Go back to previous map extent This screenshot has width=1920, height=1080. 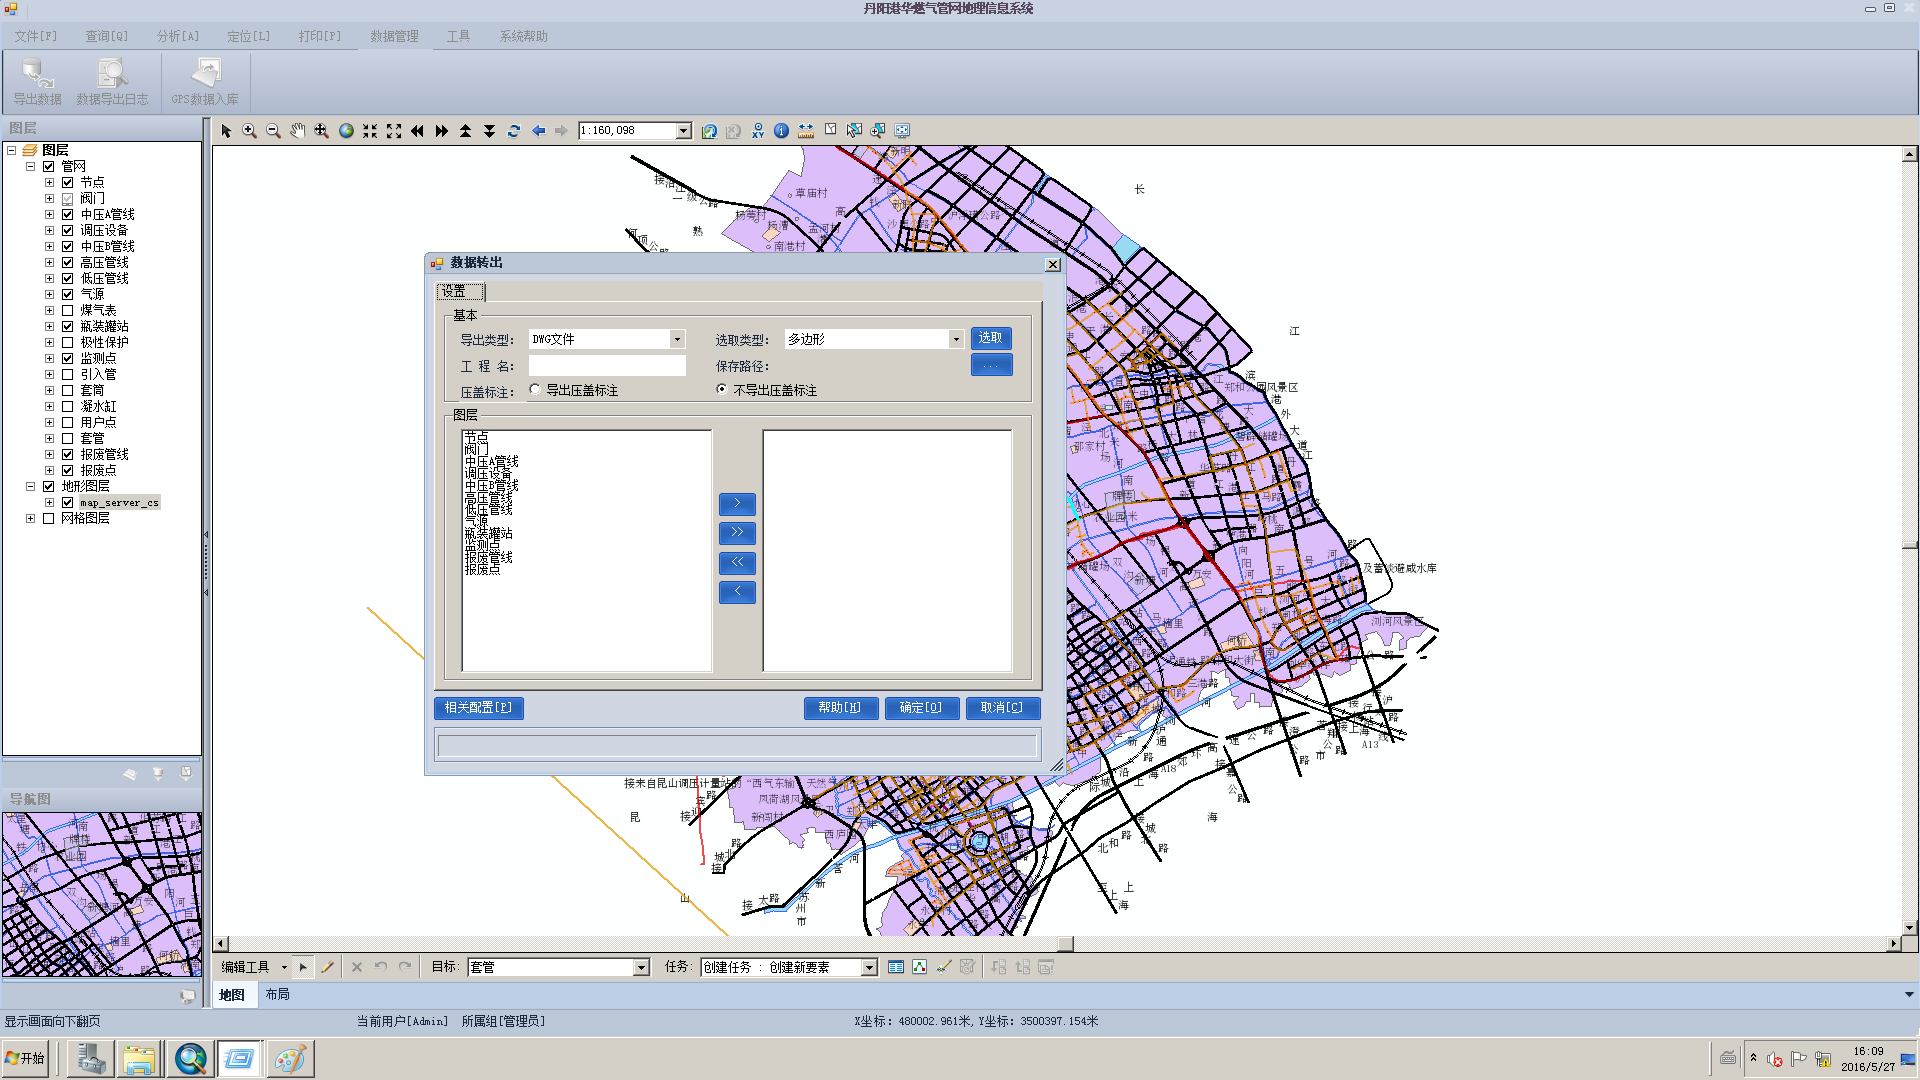(x=538, y=131)
